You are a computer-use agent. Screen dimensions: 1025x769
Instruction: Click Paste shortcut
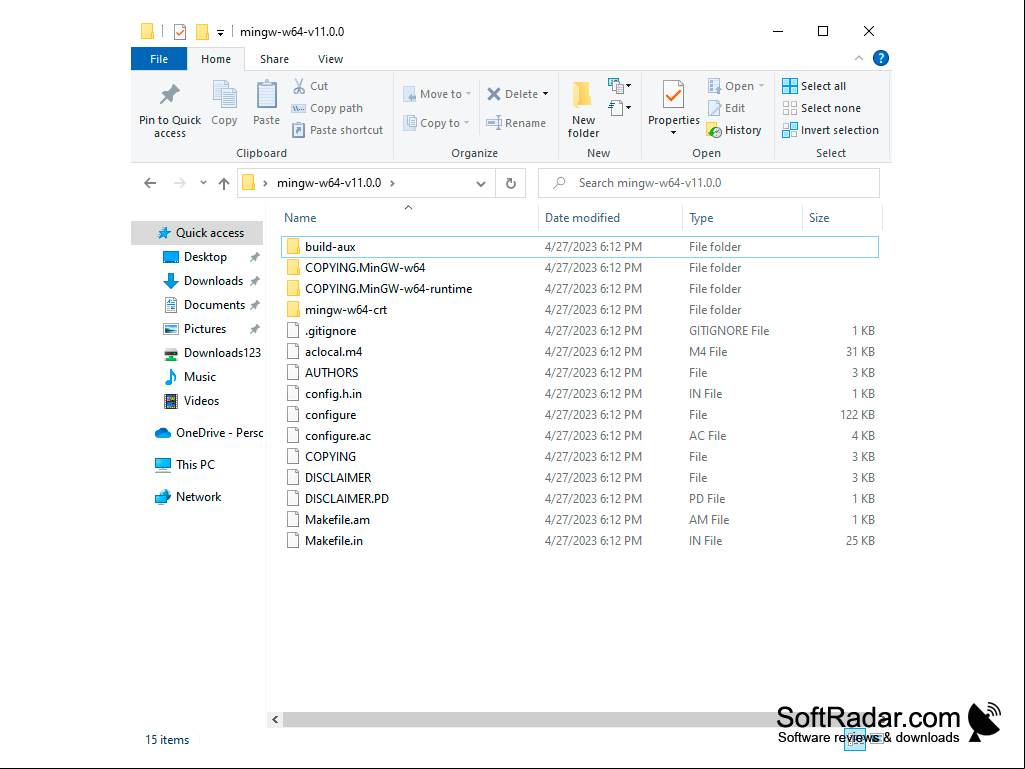coord(338,130)
